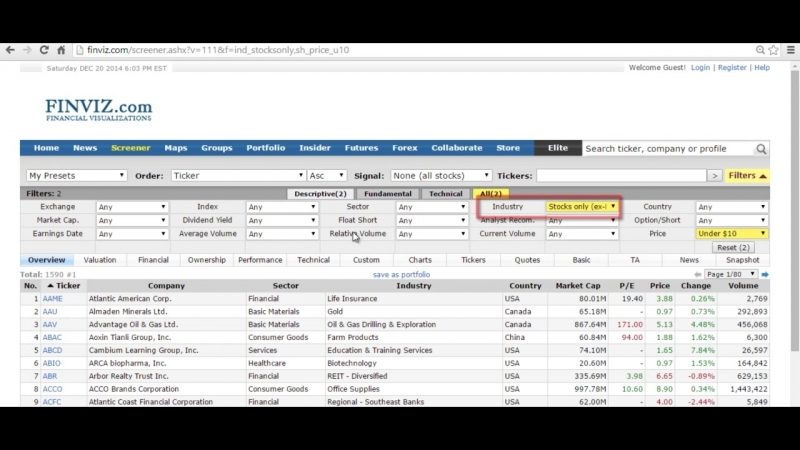Switch to the Performance view tab
Viewport: 800px width, 450px height.
260,260
